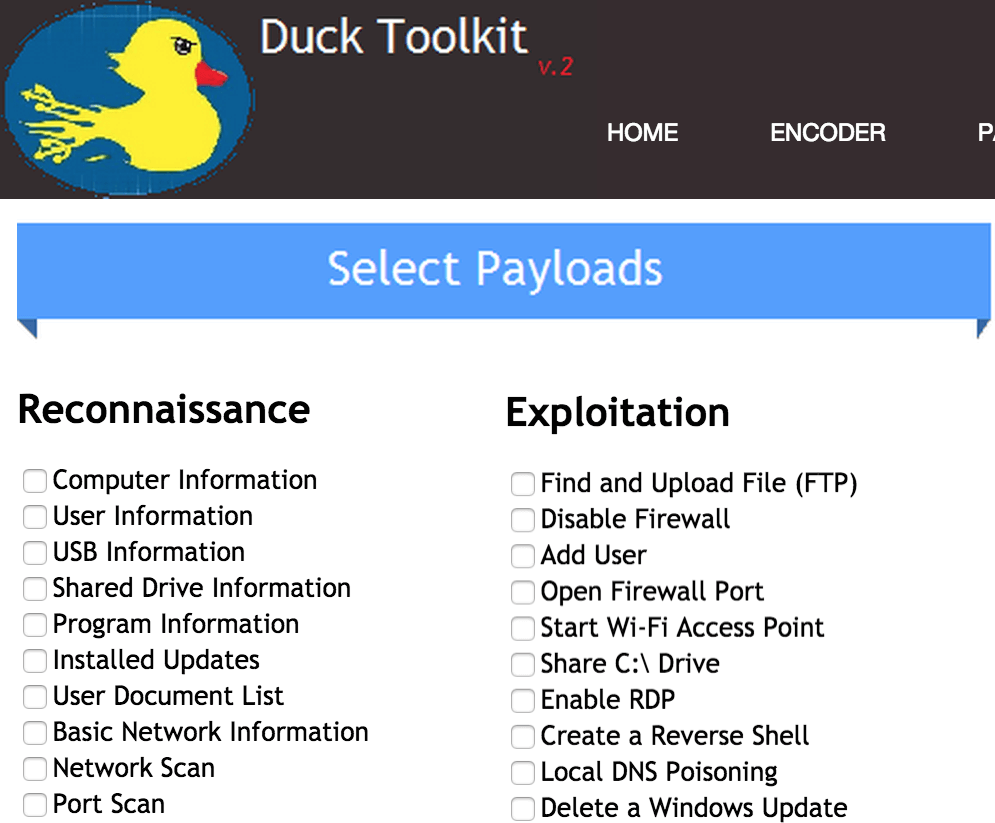Check the Installed Updates option
Viewport: 995px width, 823px height.
coord(35,661)
